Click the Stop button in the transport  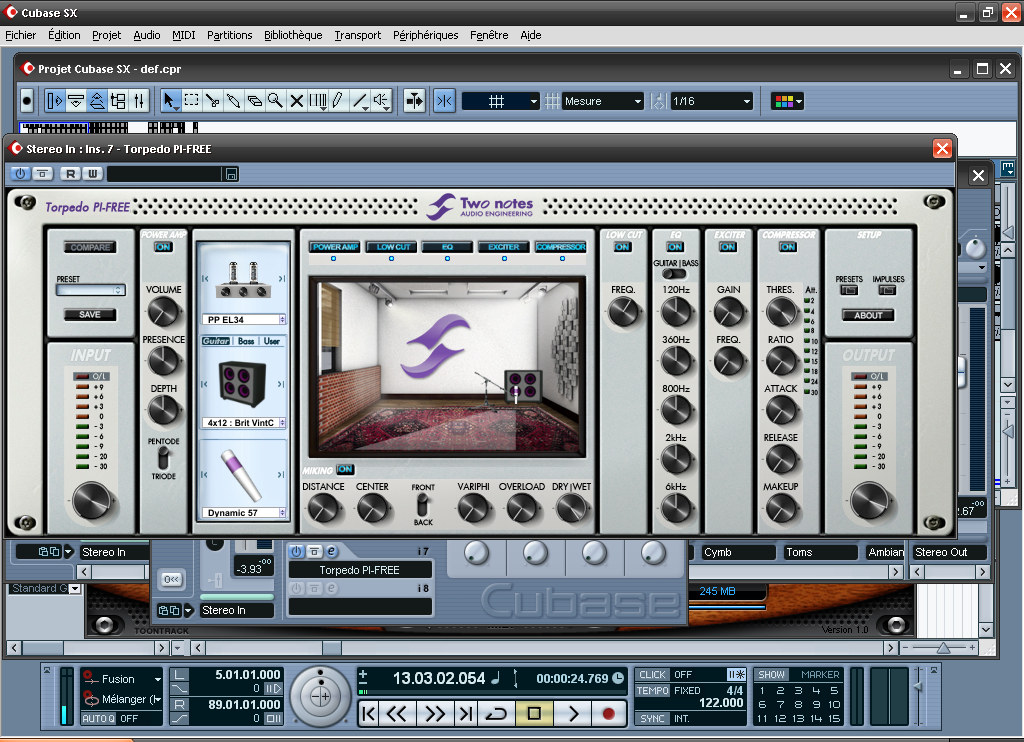point(534,713)
